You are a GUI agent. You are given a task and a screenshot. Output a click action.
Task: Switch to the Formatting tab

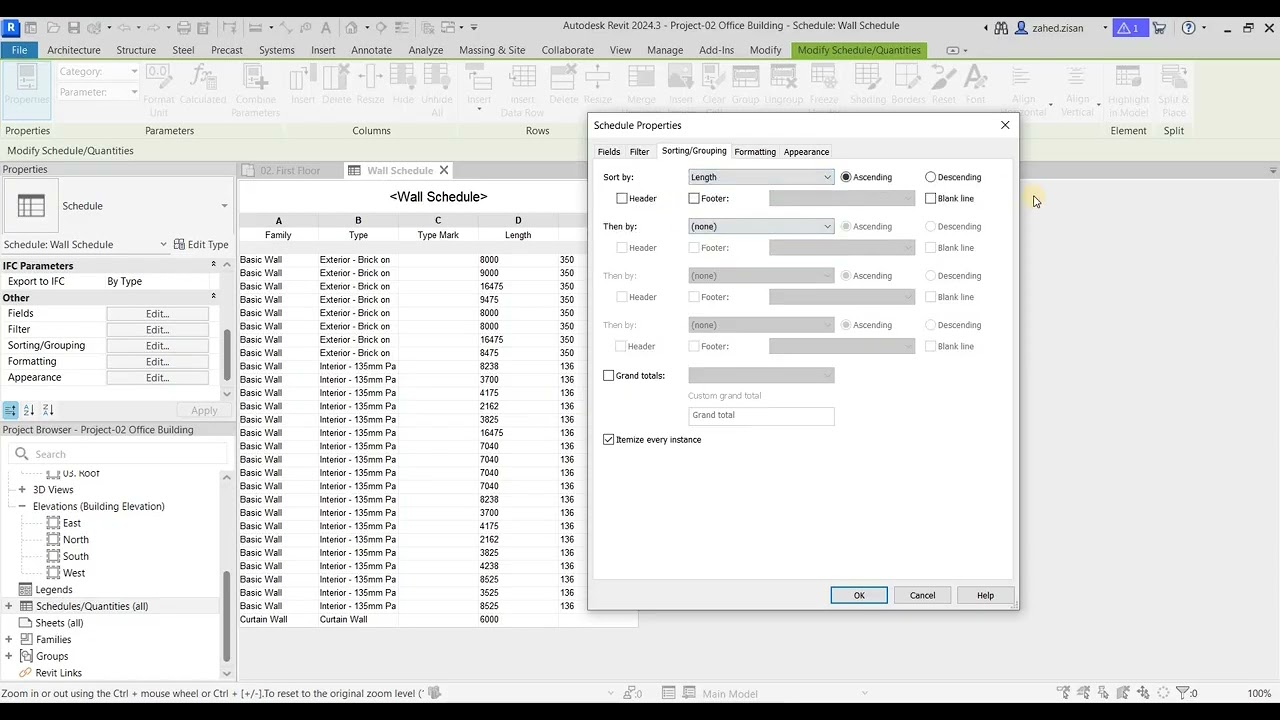coord(755,152)
